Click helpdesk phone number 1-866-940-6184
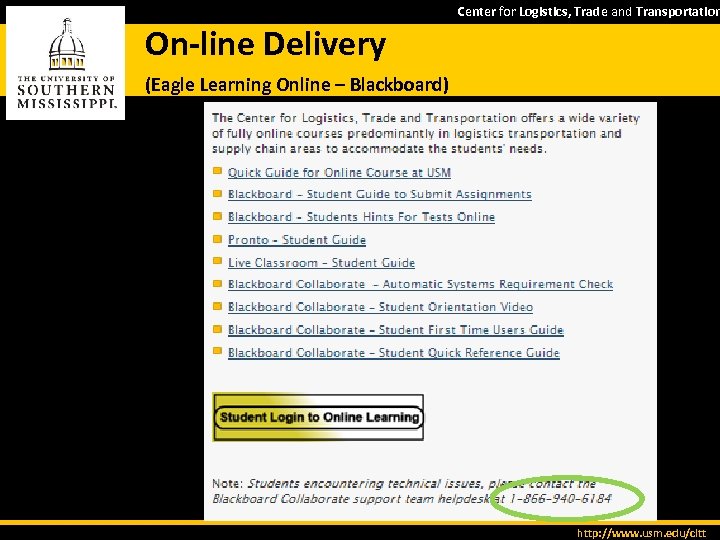Screen dimensions: 720x540 561,499
